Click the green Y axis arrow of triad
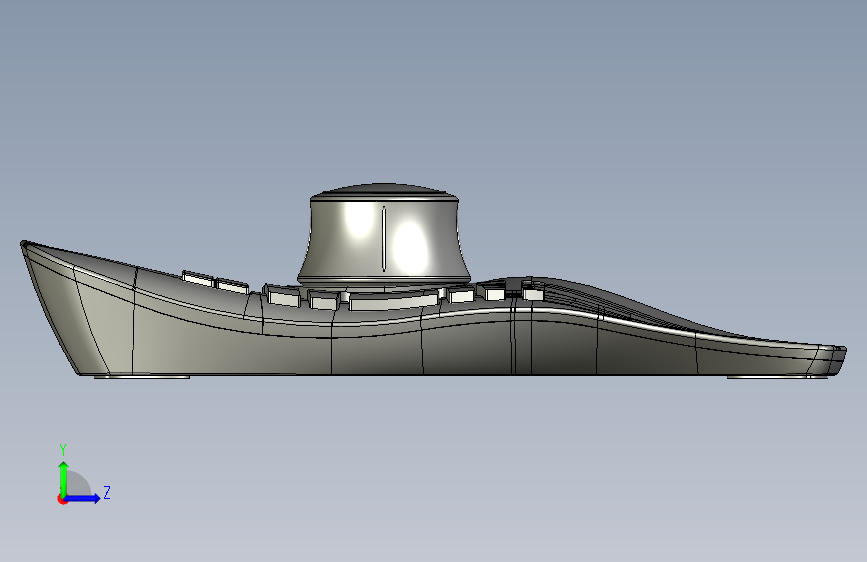The image size is (867, 562). point(64,478)
